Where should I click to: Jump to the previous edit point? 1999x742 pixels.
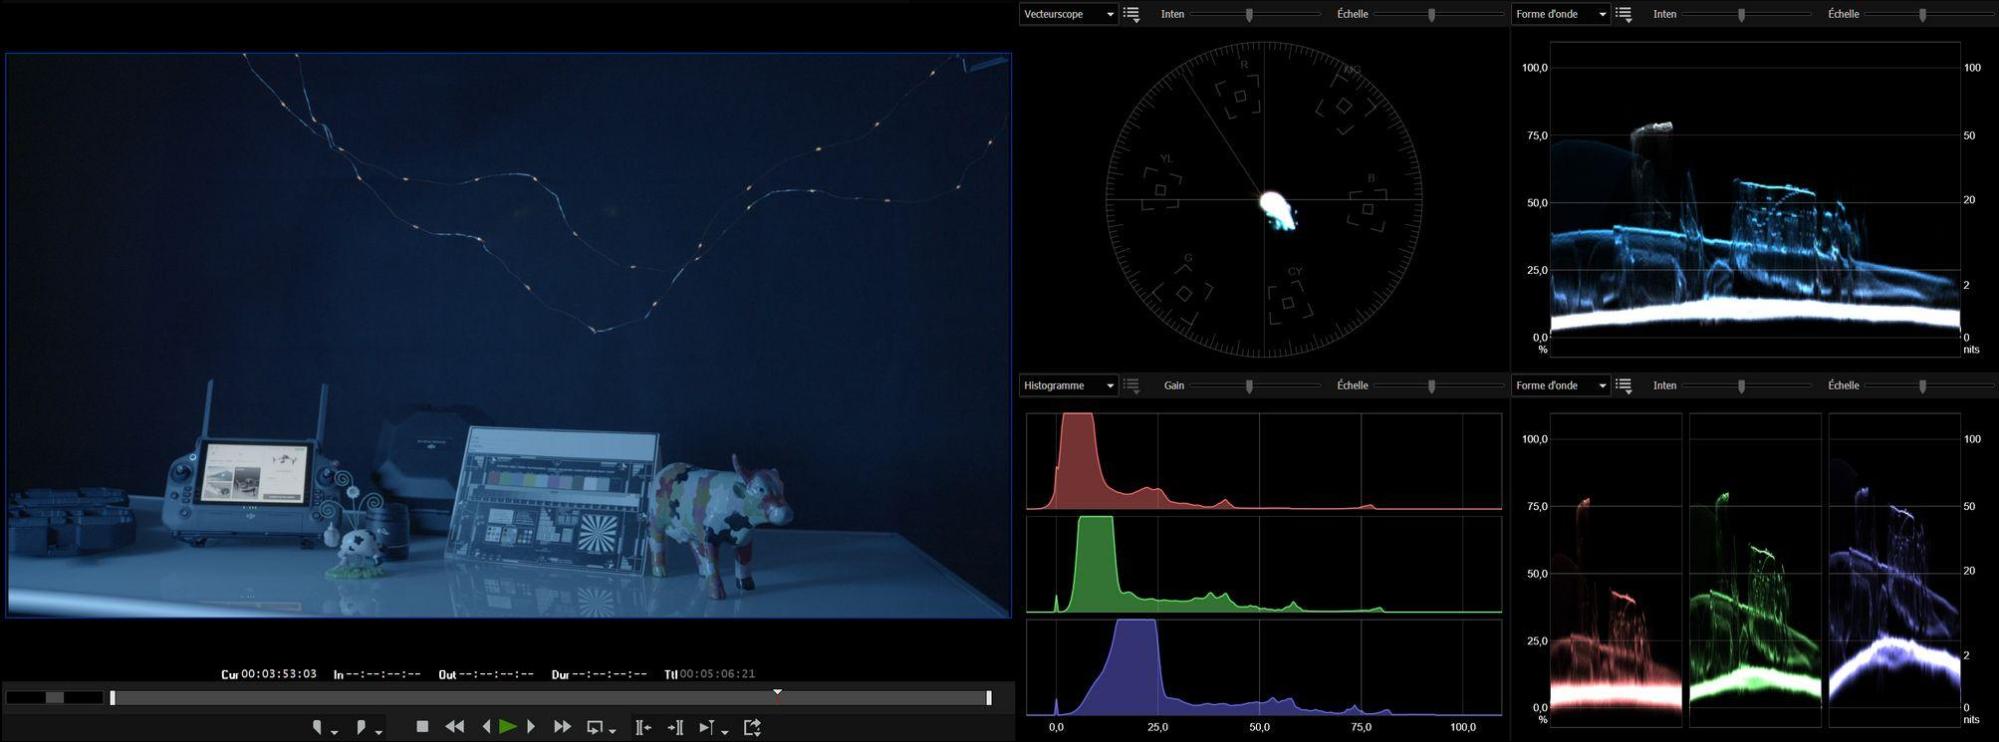point(643,727)
